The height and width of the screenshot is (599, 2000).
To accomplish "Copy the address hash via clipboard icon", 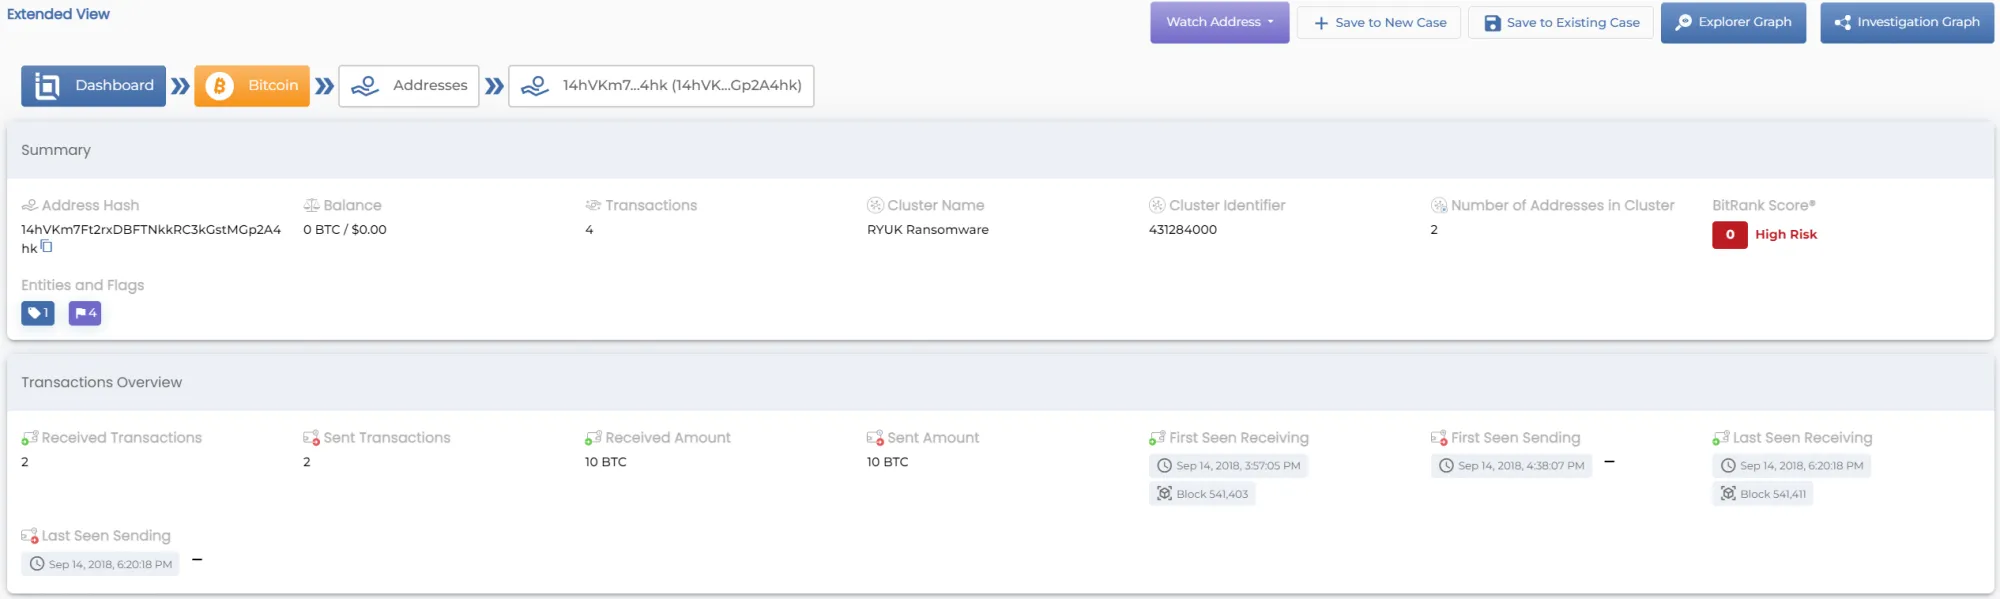I will [x=46, y=247].
